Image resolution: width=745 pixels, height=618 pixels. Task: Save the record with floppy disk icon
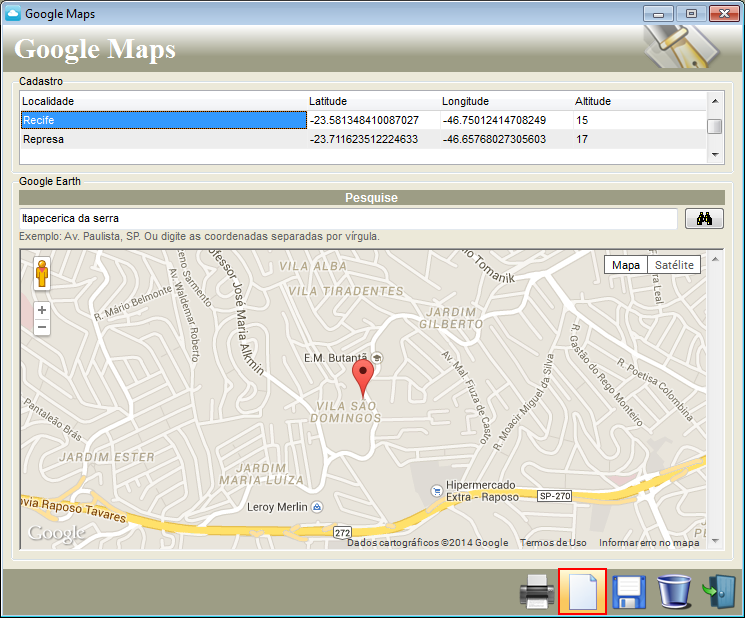coord(629,591)
